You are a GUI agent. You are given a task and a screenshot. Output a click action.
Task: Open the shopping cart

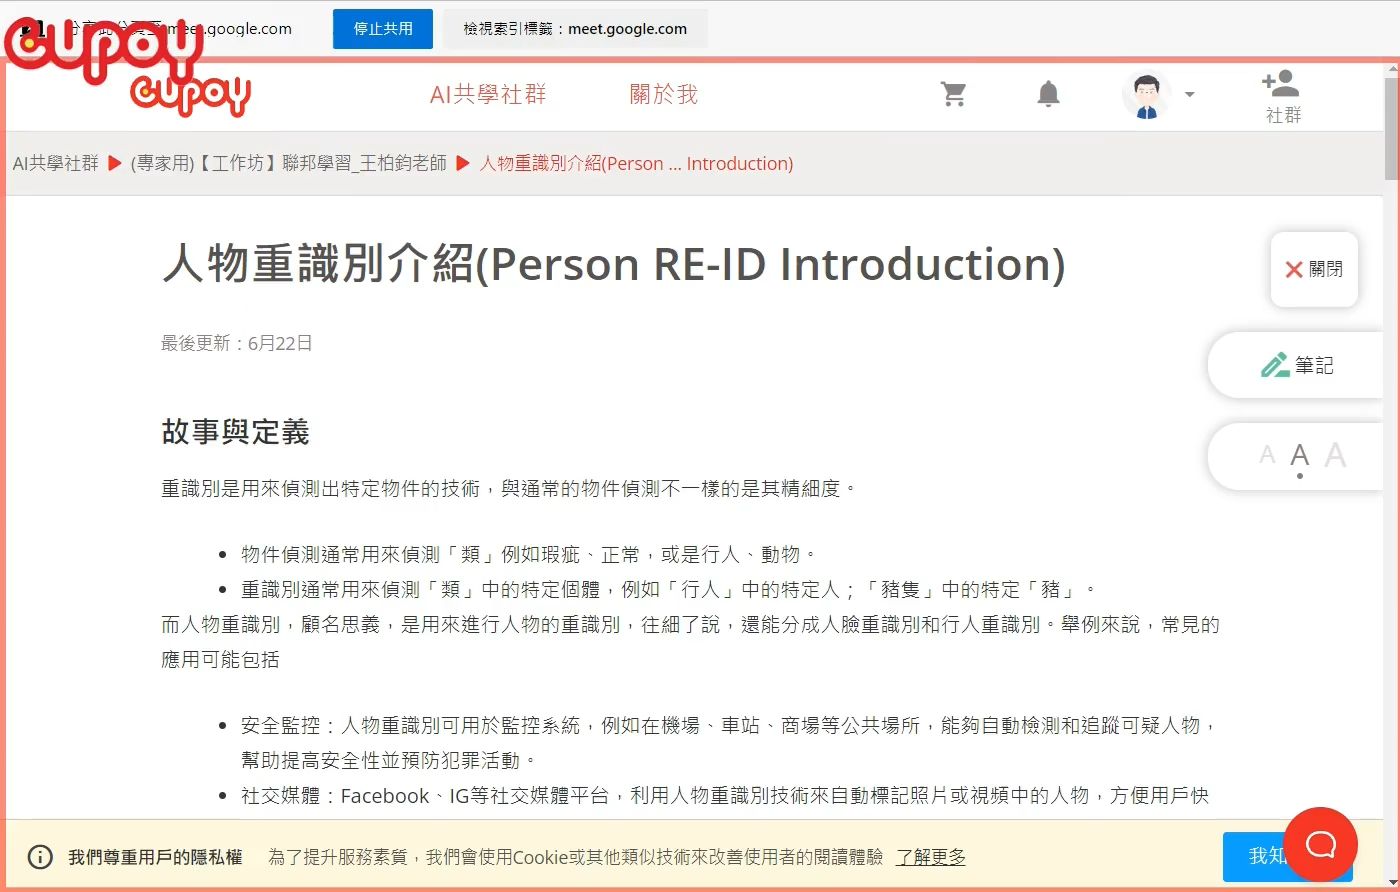pos(954,92)
